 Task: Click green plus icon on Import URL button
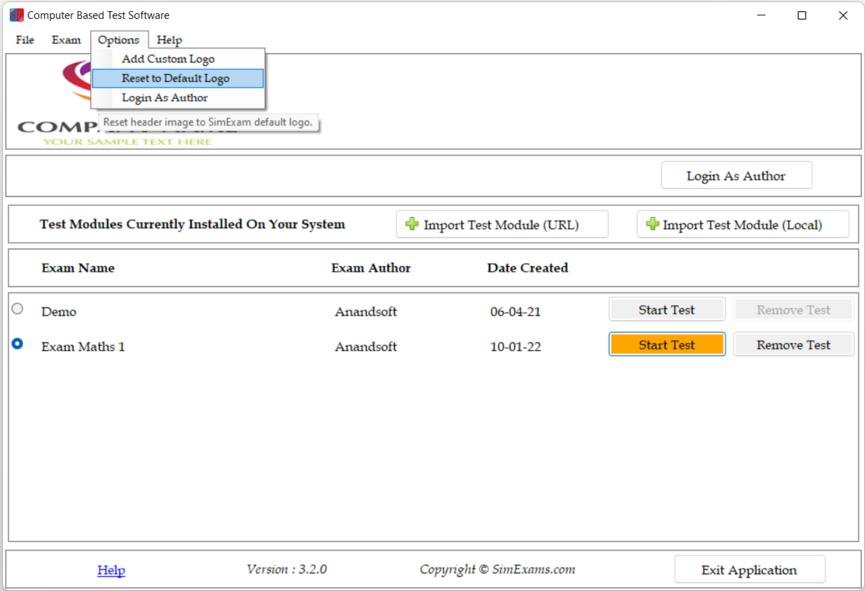pos(412,224)
